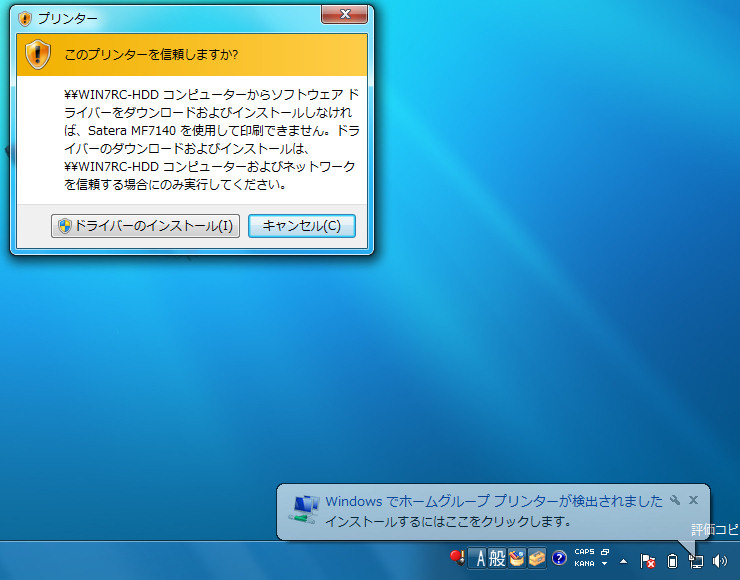Viewport: 740px width, 580px height.
Task: Toggle the KANA indicator on the language bar
Action: [584, 563]
